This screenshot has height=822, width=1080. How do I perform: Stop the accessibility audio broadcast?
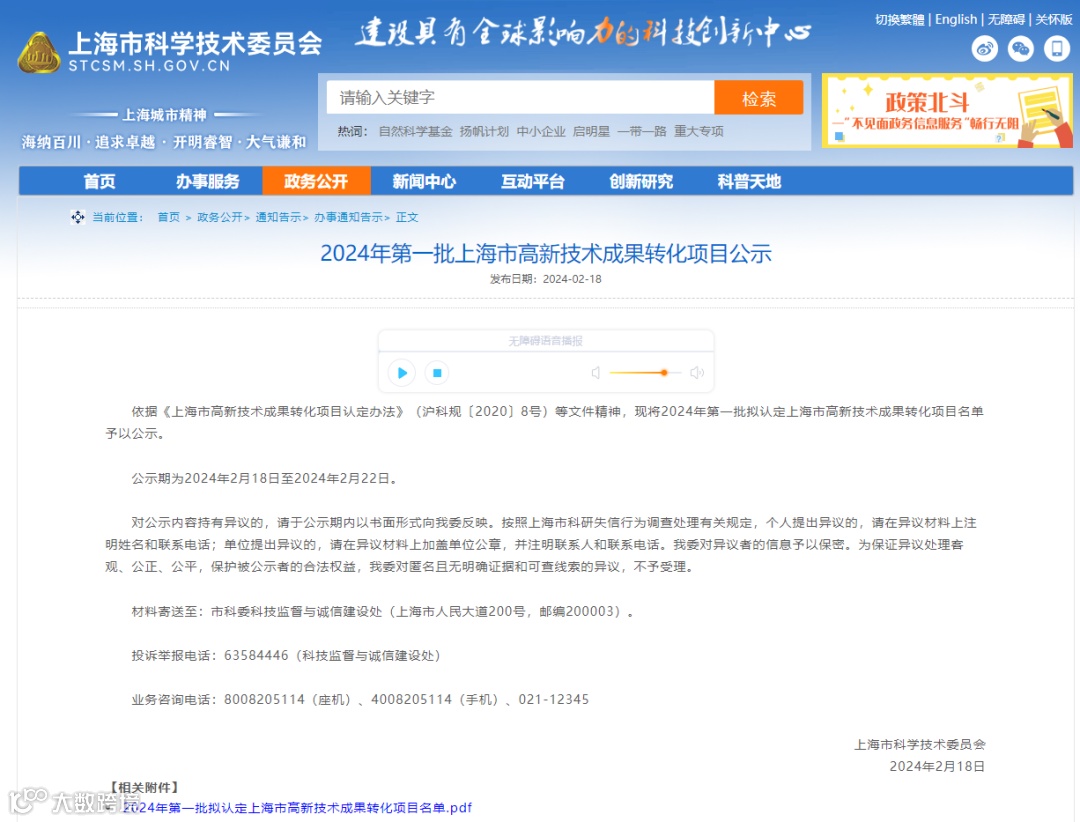coord(437,373)
